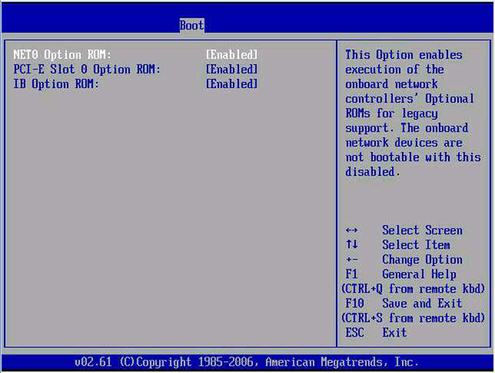The image size is (495, 373).
Task: Select PCI-E Slot 0 Option ROM label
Action: click(87, 69)
